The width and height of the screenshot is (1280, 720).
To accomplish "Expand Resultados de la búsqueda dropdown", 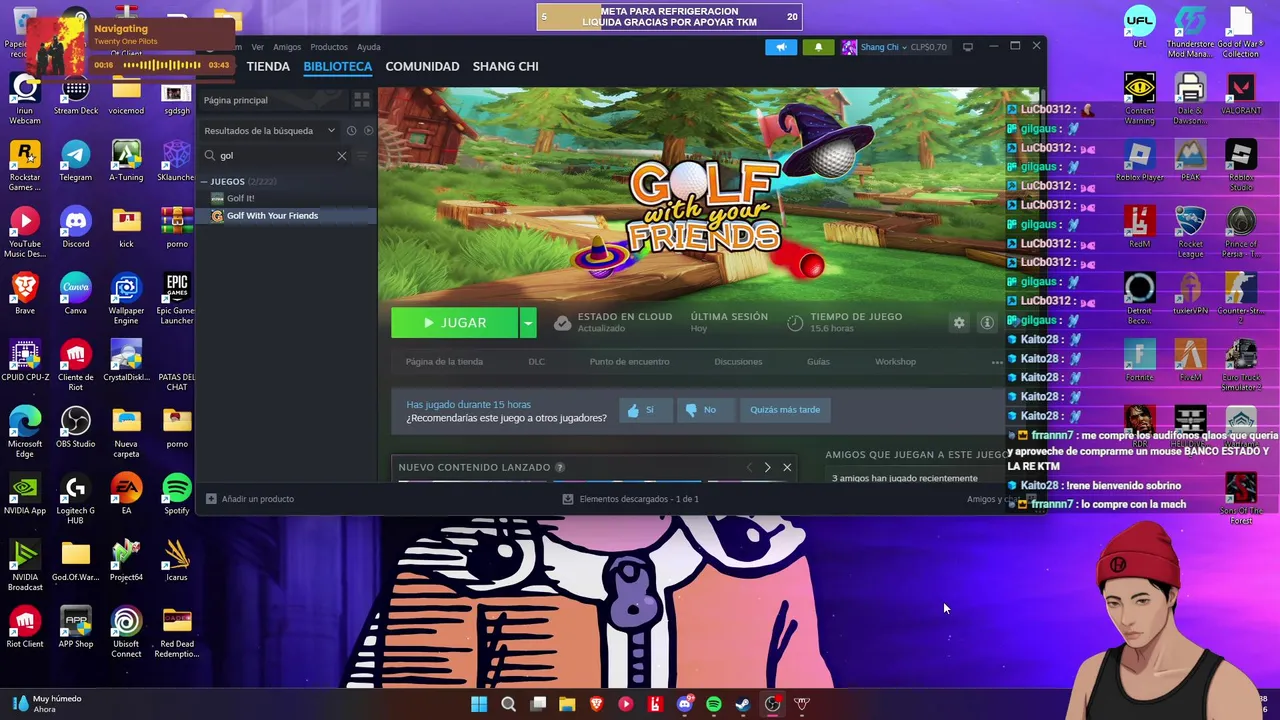I will coord(269,131).
